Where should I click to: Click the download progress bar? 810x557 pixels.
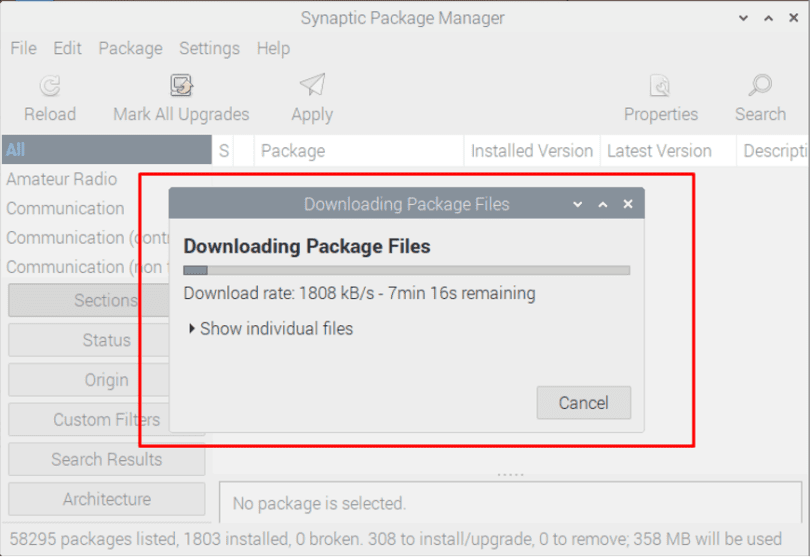(x=407, y=270)
